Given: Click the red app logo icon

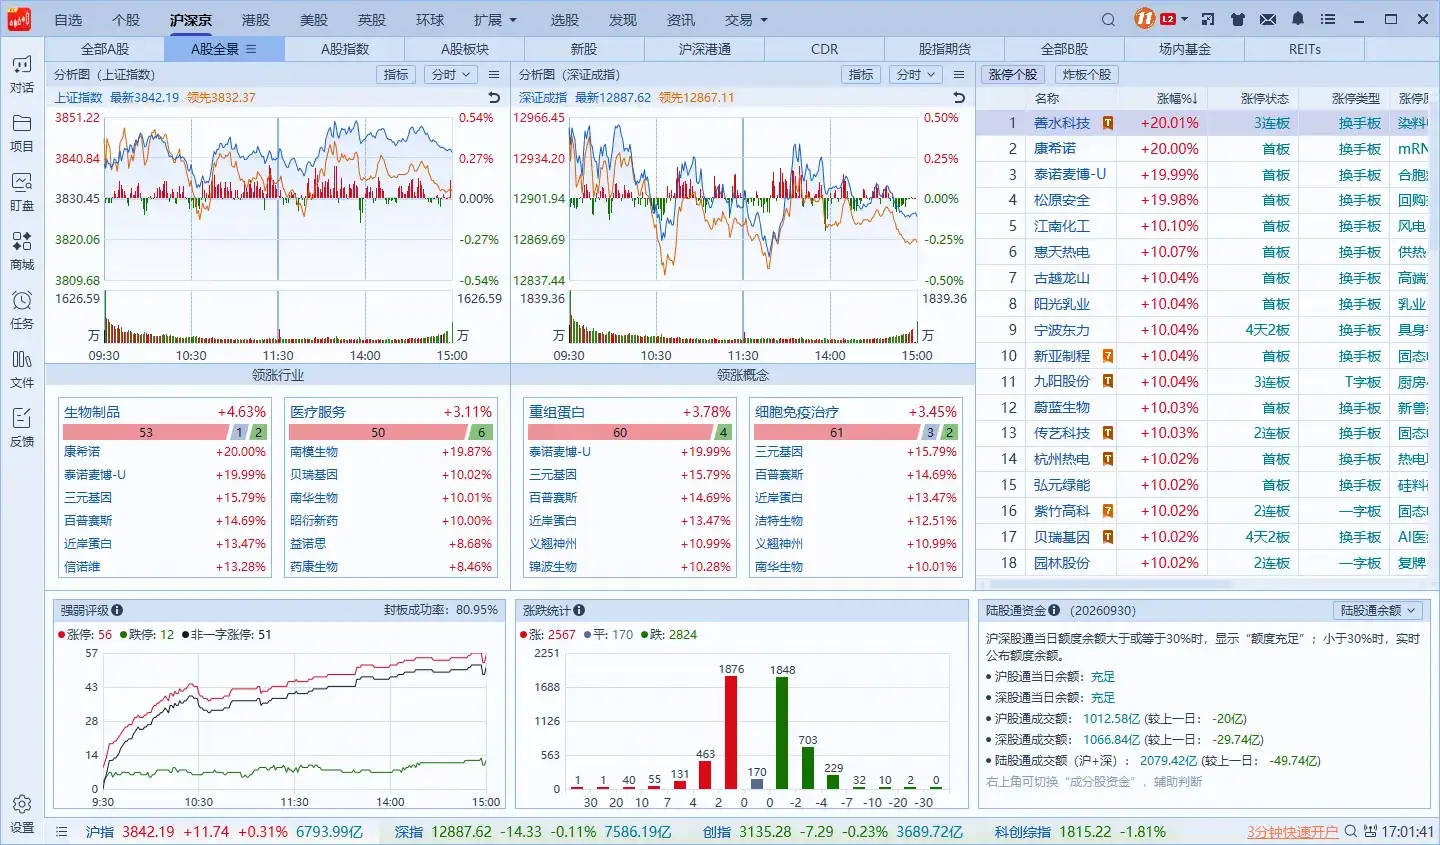Looking at the screenshot, I should point(19,19).
